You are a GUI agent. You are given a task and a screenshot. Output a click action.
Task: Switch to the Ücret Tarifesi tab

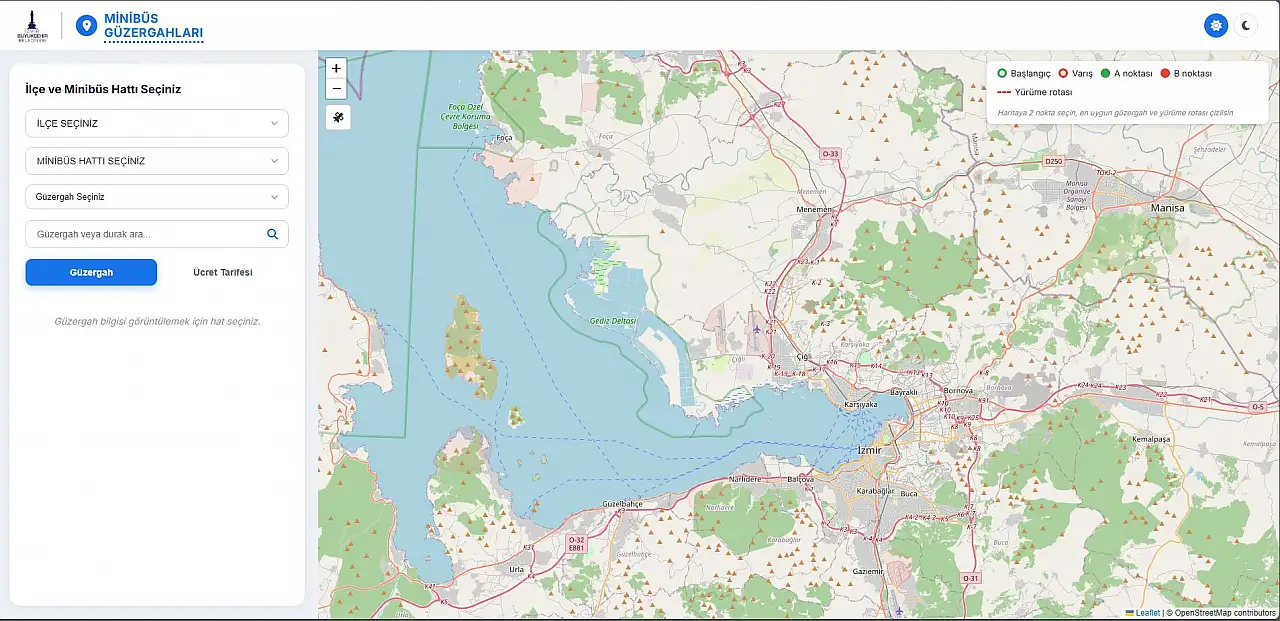(223, 272)
